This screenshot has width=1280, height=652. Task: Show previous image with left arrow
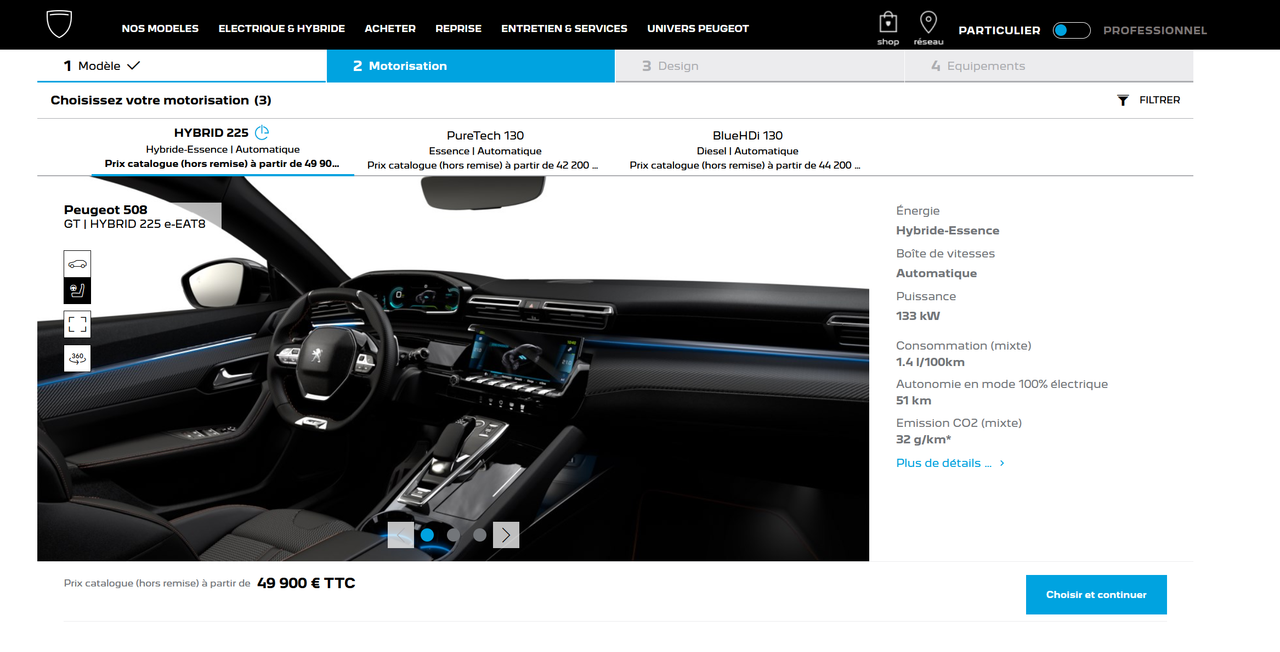(401, 535)
